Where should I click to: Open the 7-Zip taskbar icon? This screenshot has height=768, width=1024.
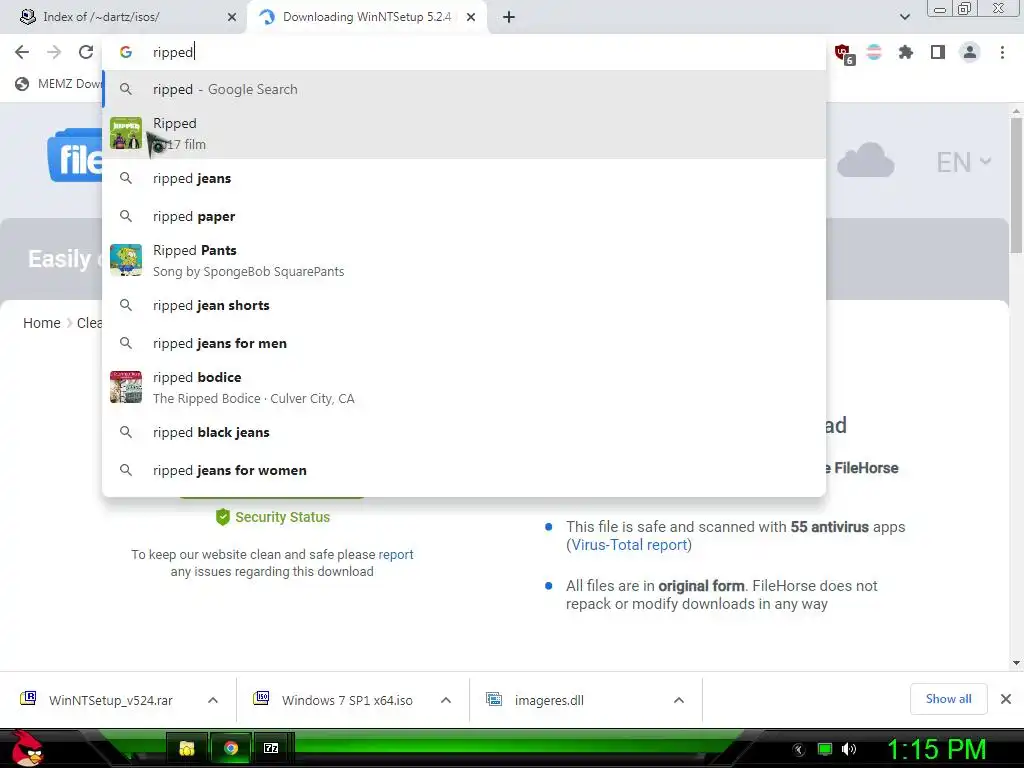(x=271, y=748)
